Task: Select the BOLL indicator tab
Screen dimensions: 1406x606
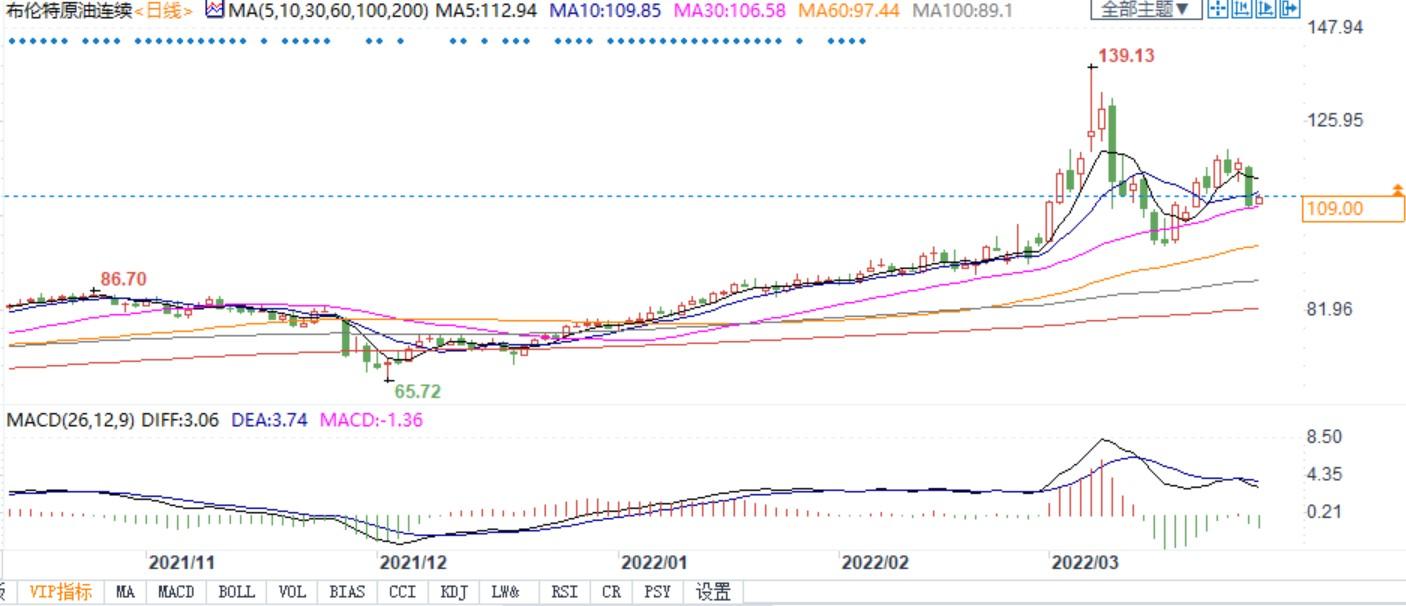Action: coord(236,592)
